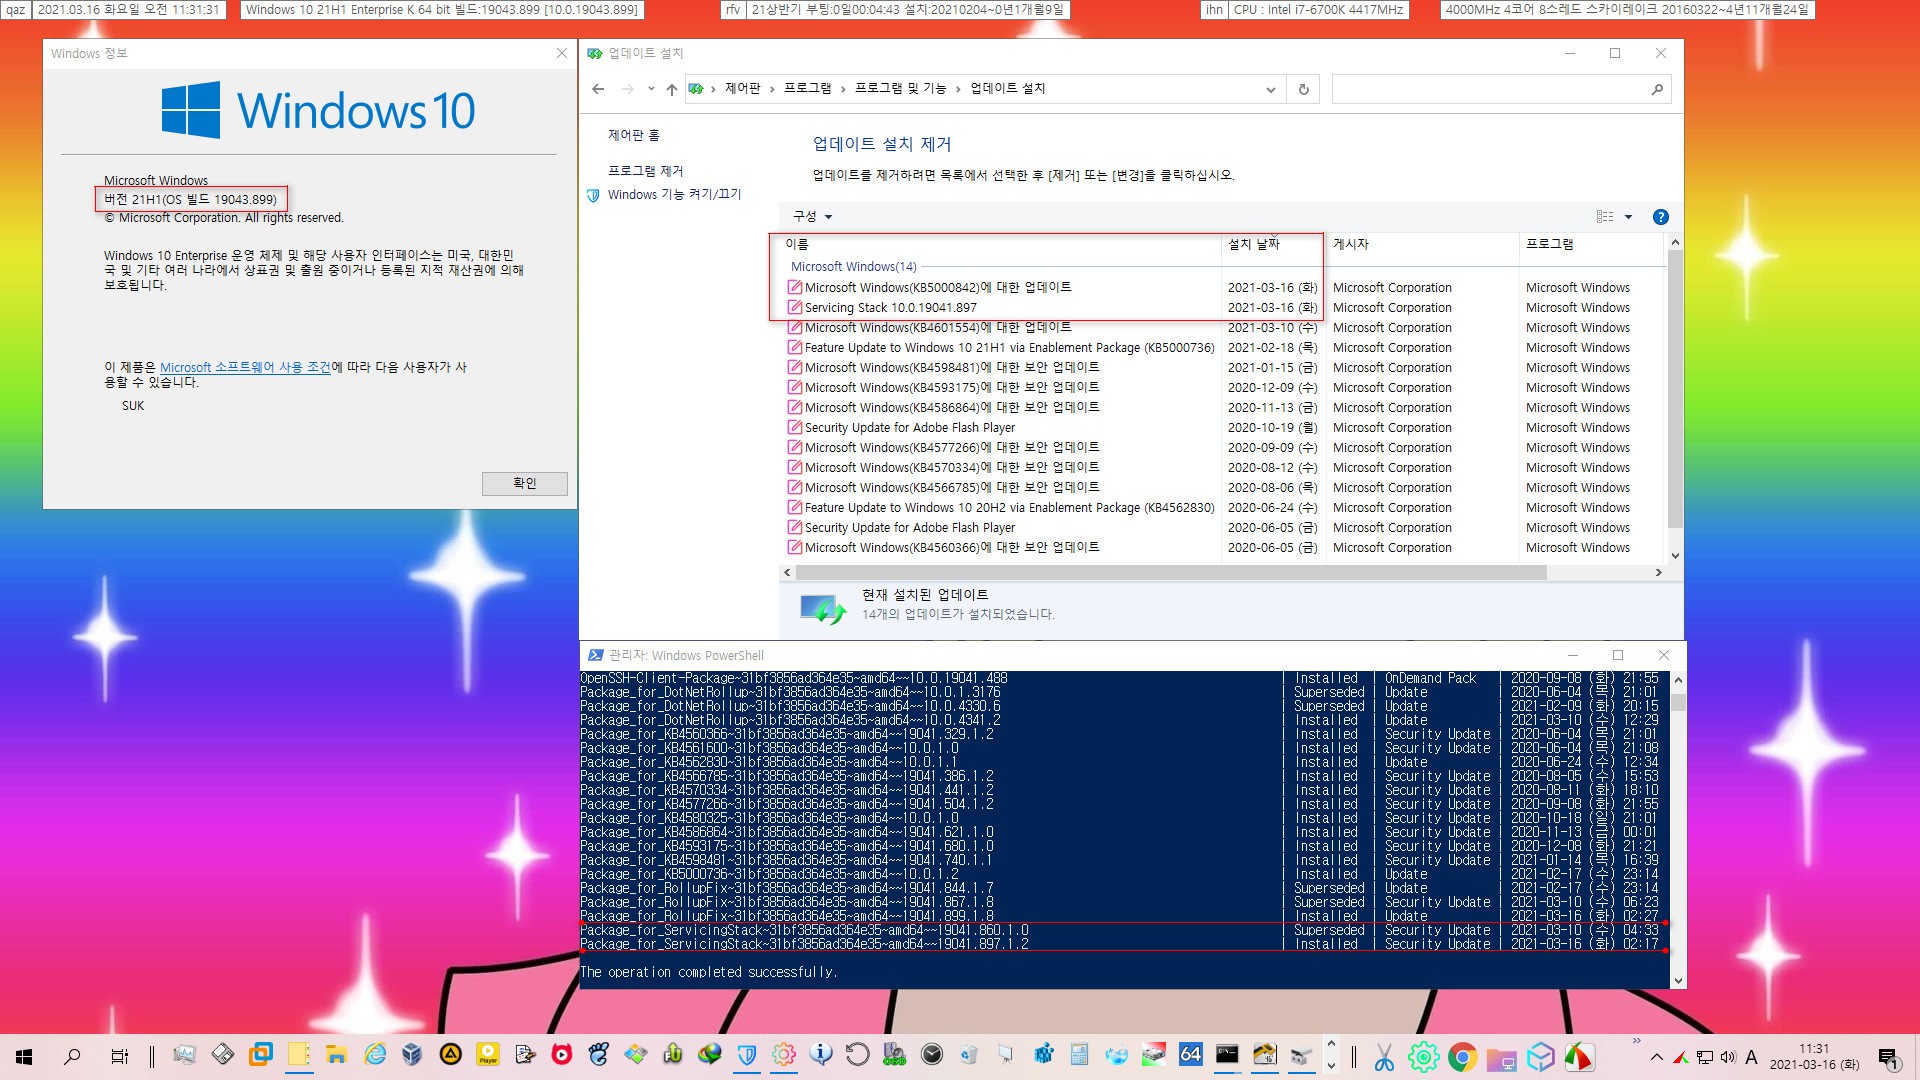Click the search magnifier in update window
Screen dimensions: 1920x1080
[x=1657, y=89]
